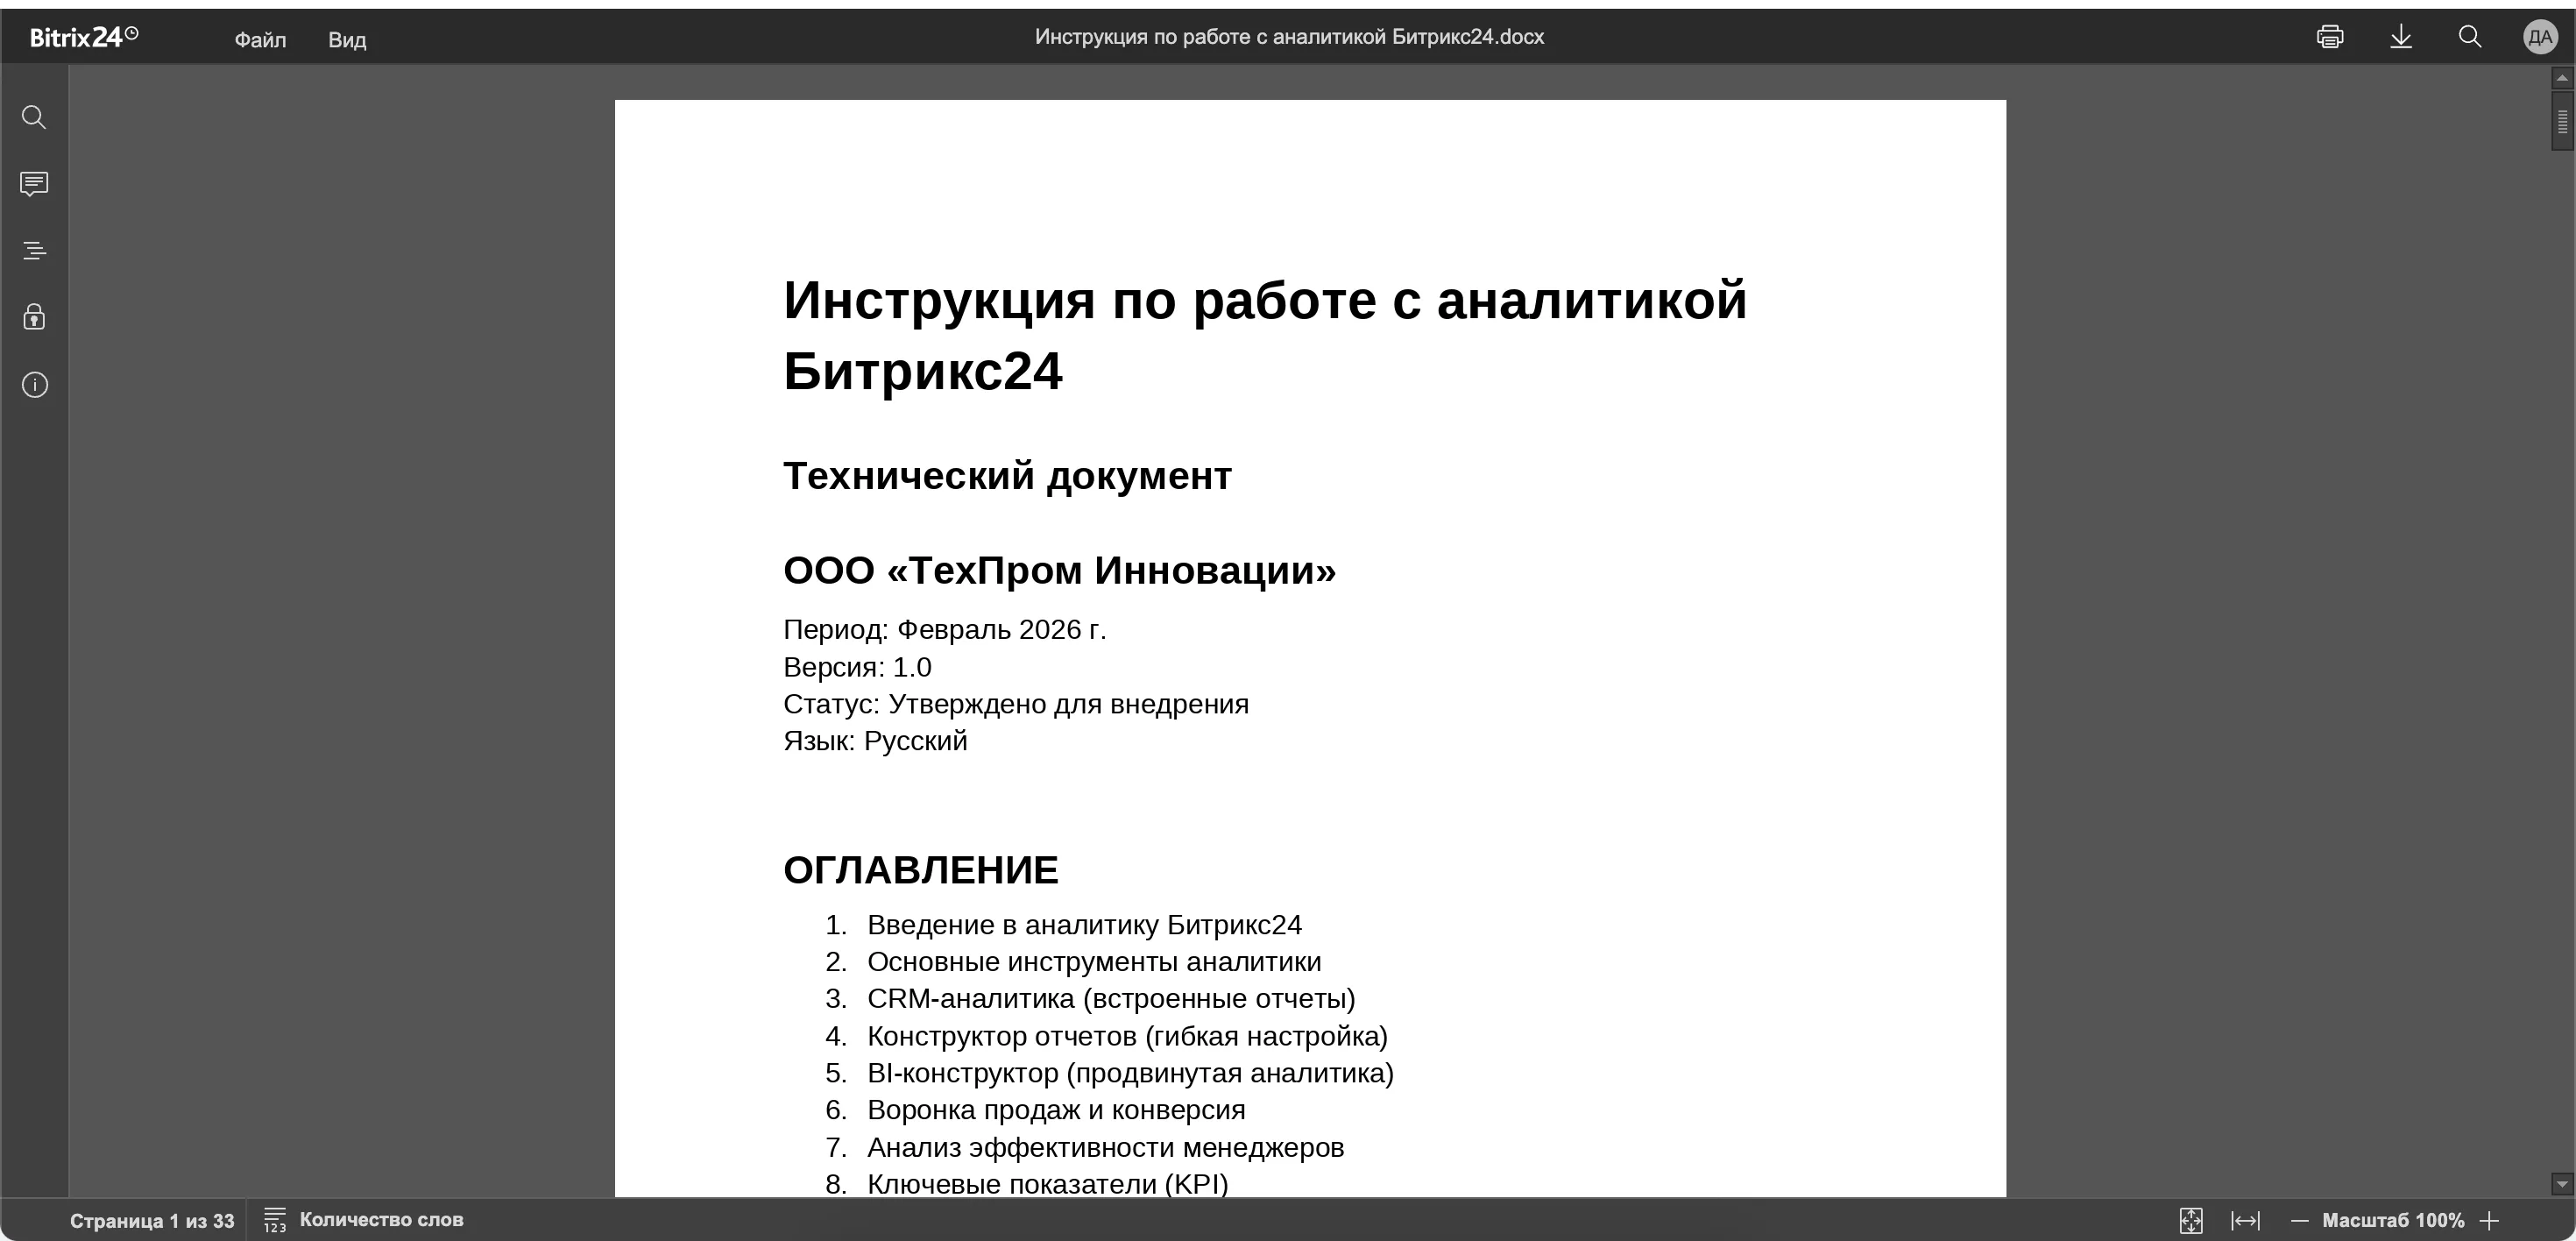The width and height of the screenshot is (2576, 1241).
Task: Click contents item BI-конструктор (продвинутая аналитика)
Action: [1130, 1073]
